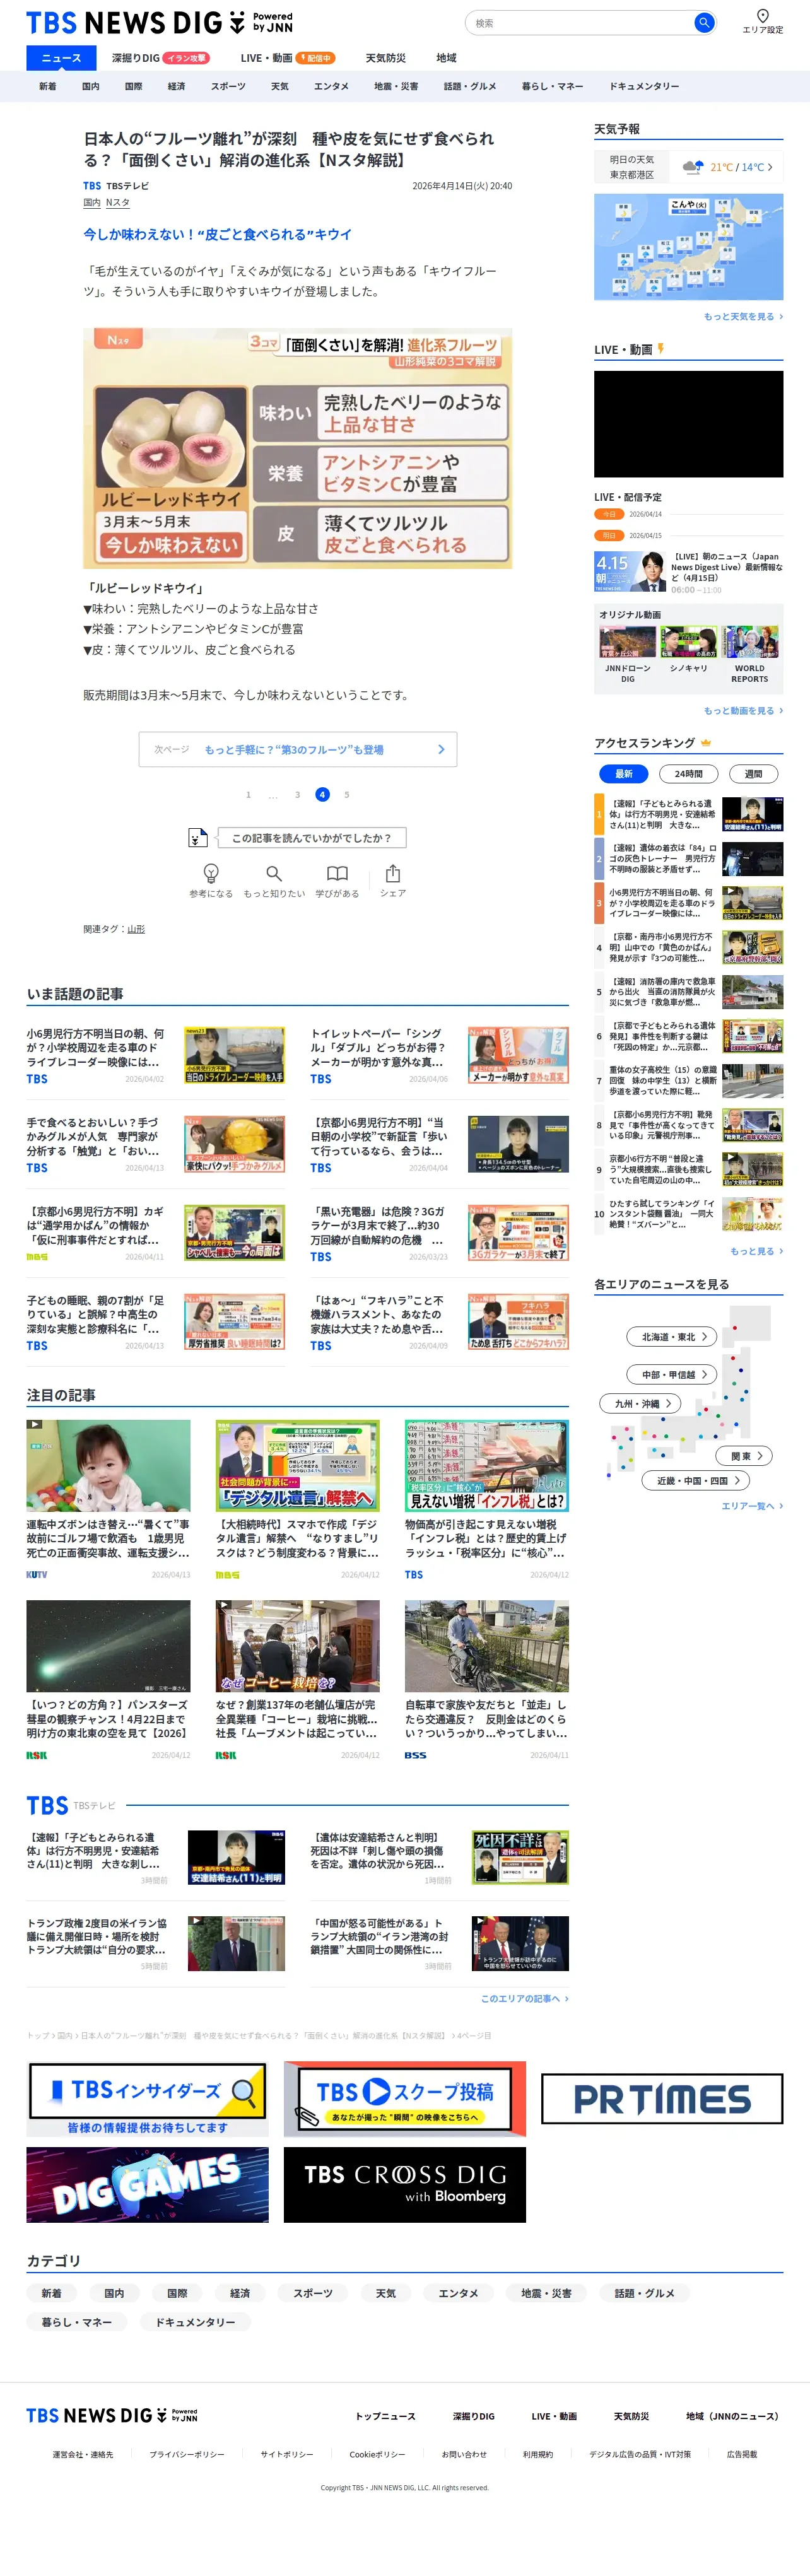This screenshot has height=2576, width=810.
Task: Open the 中部・甲信越 area button
Action: click(672, 1374)
